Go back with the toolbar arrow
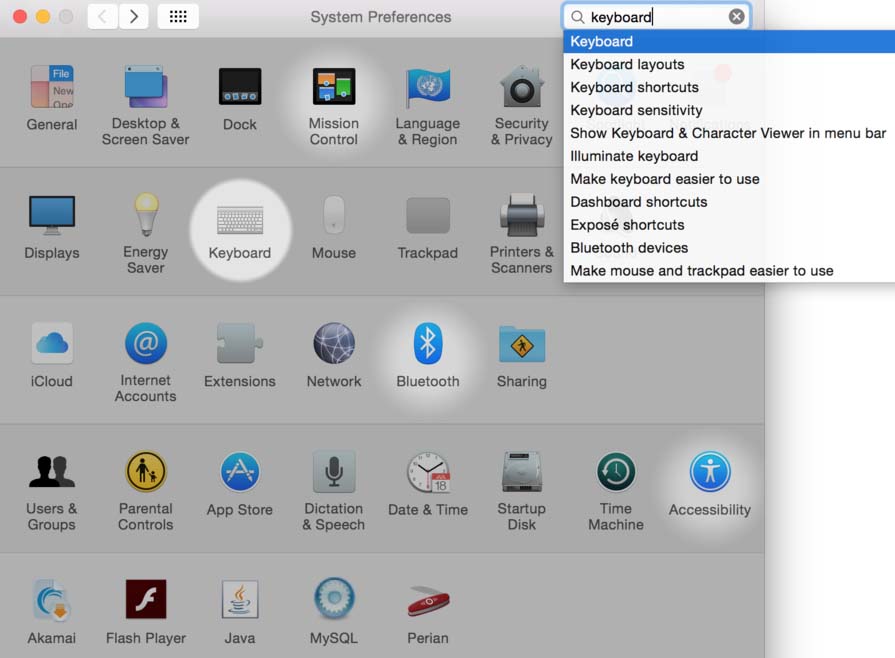This screenshot has height=658, width=895. tap(103, 17)
